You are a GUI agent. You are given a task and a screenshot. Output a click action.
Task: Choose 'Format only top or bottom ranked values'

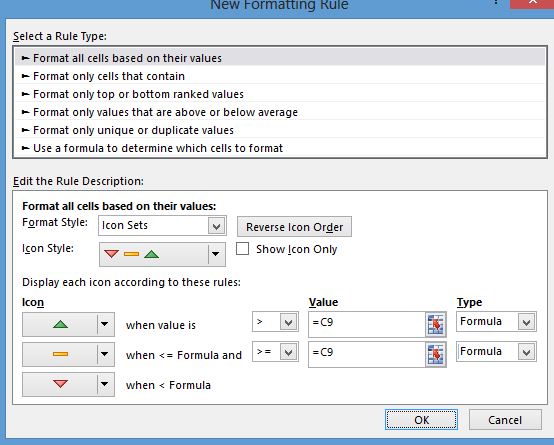[x=280, y=94]
